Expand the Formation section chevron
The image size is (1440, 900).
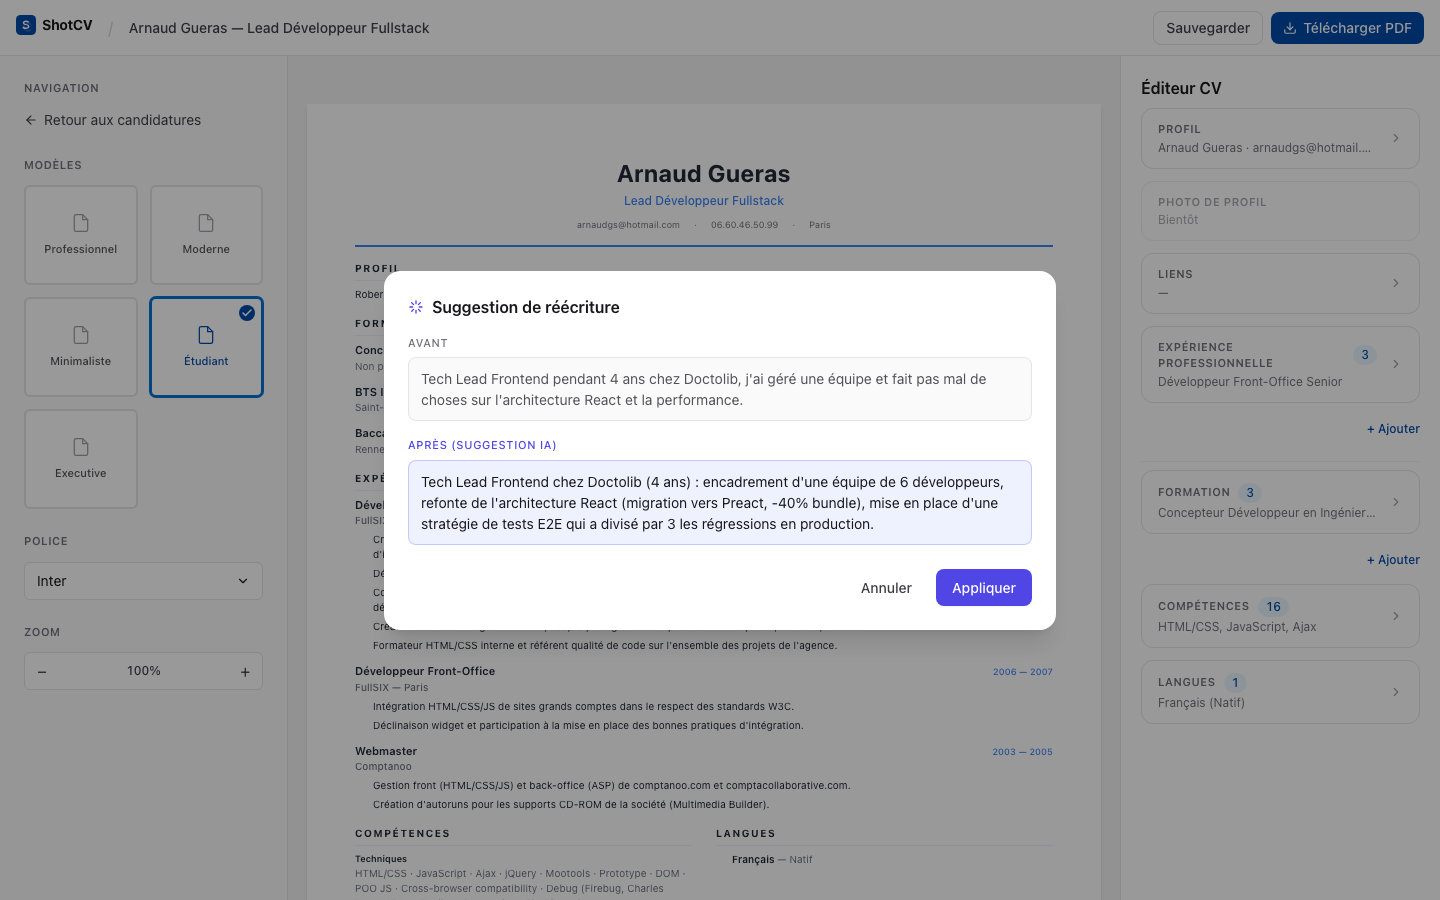(1396, 502)
